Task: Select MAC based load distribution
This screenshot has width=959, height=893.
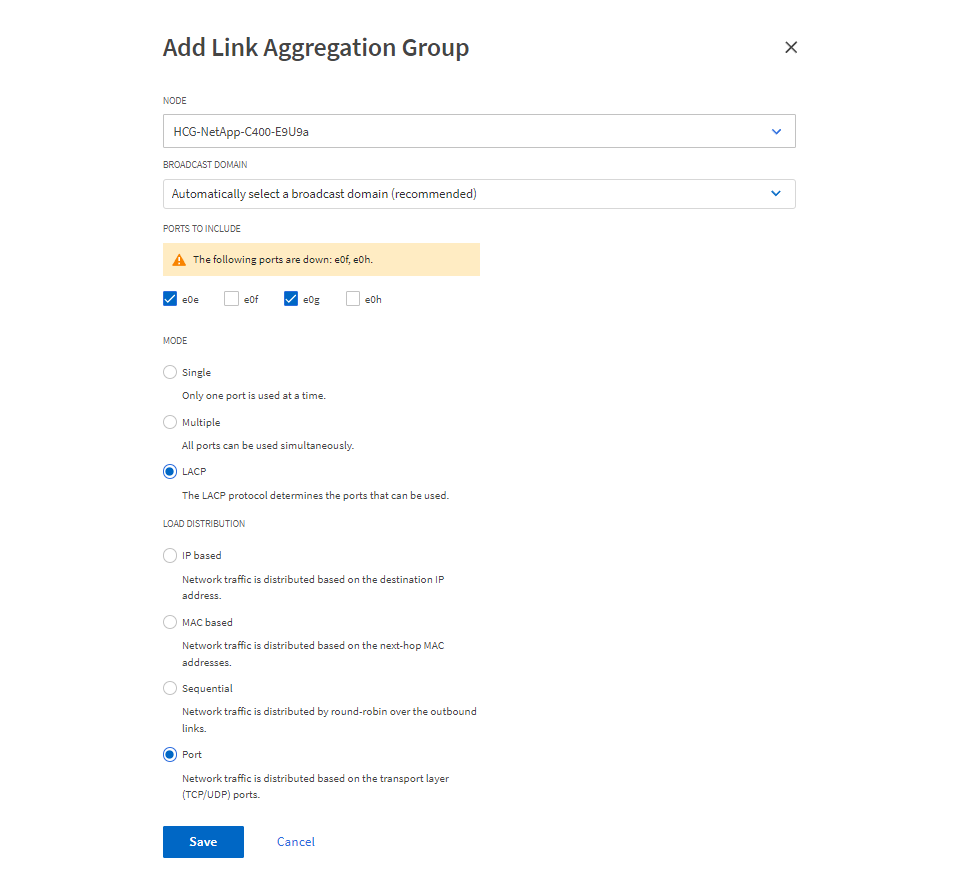Action: tap(170, 622)
